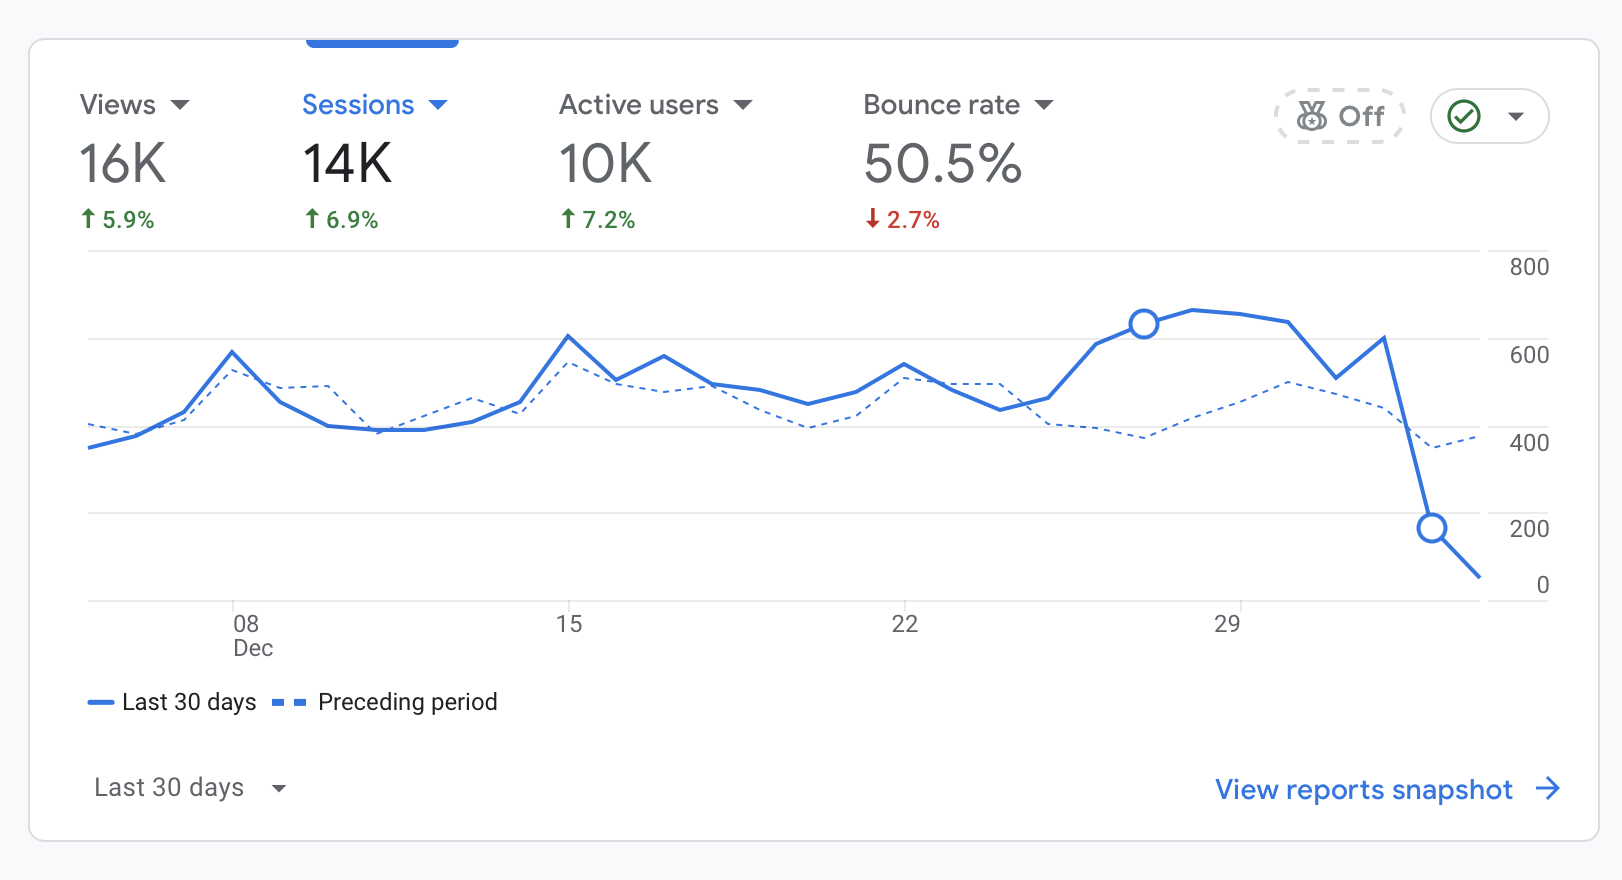Expand the Bounce rate dropdown arrow
The image size is (1622, 880).
pyautogui.click(x=1044, y=105)
